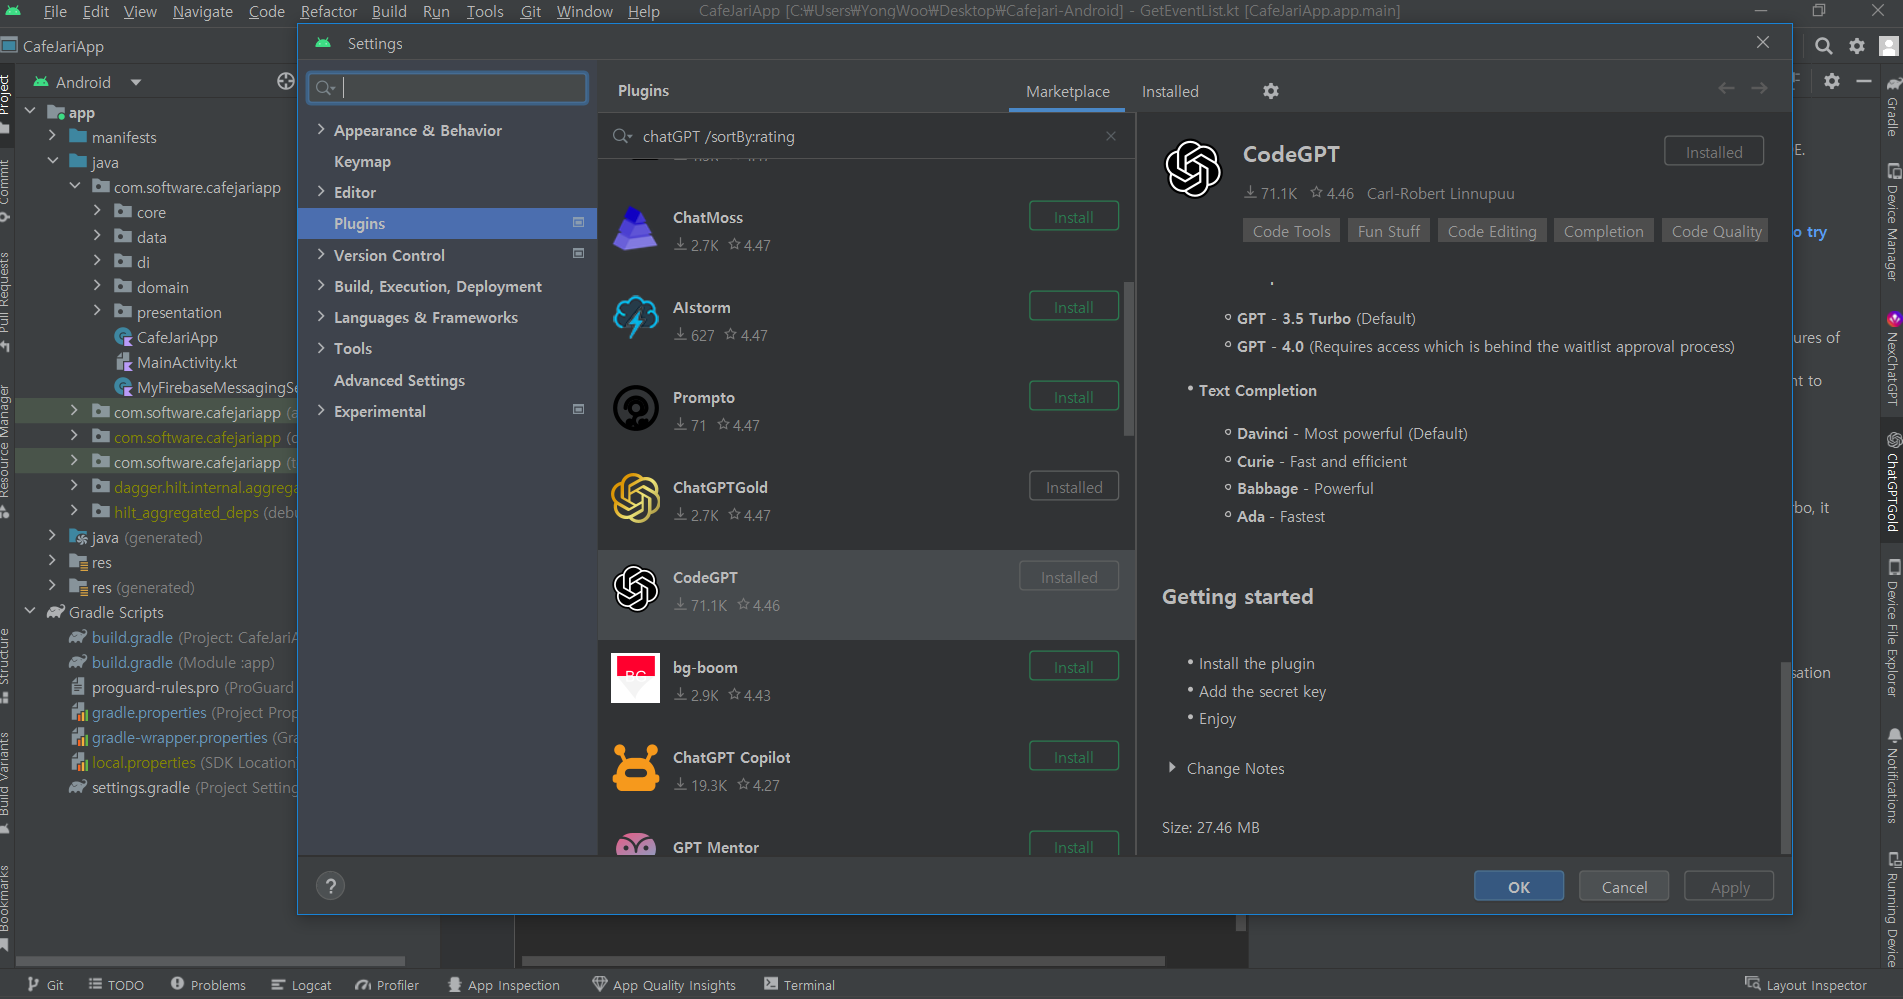1903x999 pixels.
Task: Click the select opened file target icon
Action: pos(286,82)
